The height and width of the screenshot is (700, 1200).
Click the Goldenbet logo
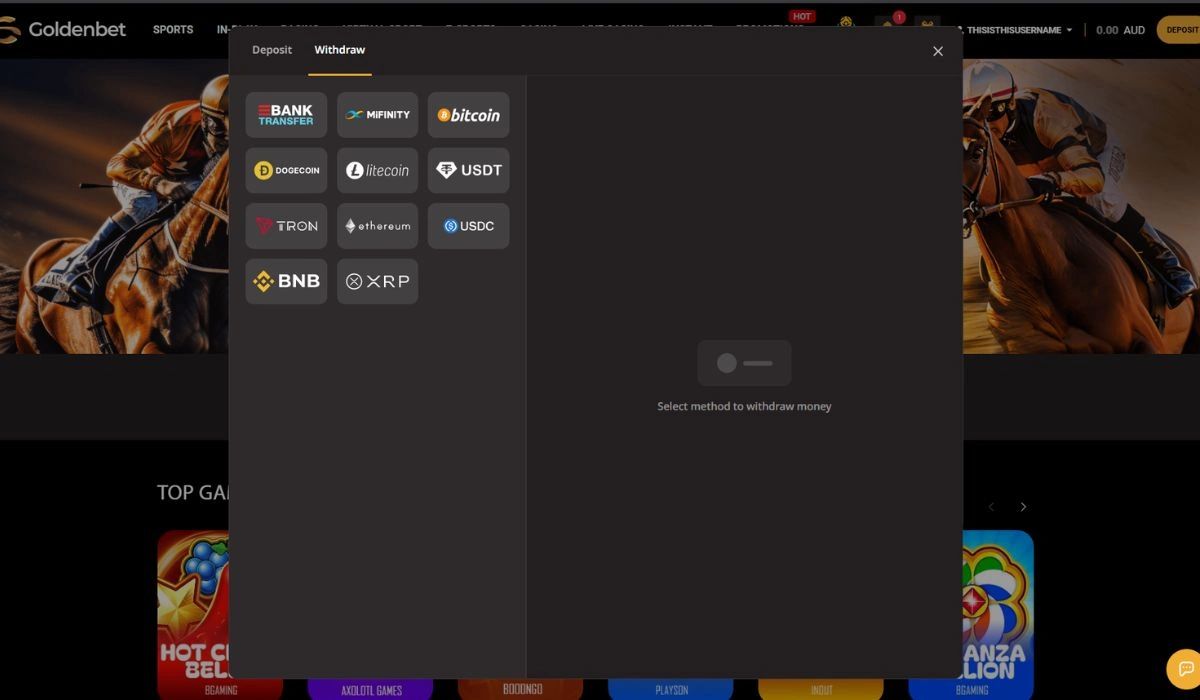63,30
